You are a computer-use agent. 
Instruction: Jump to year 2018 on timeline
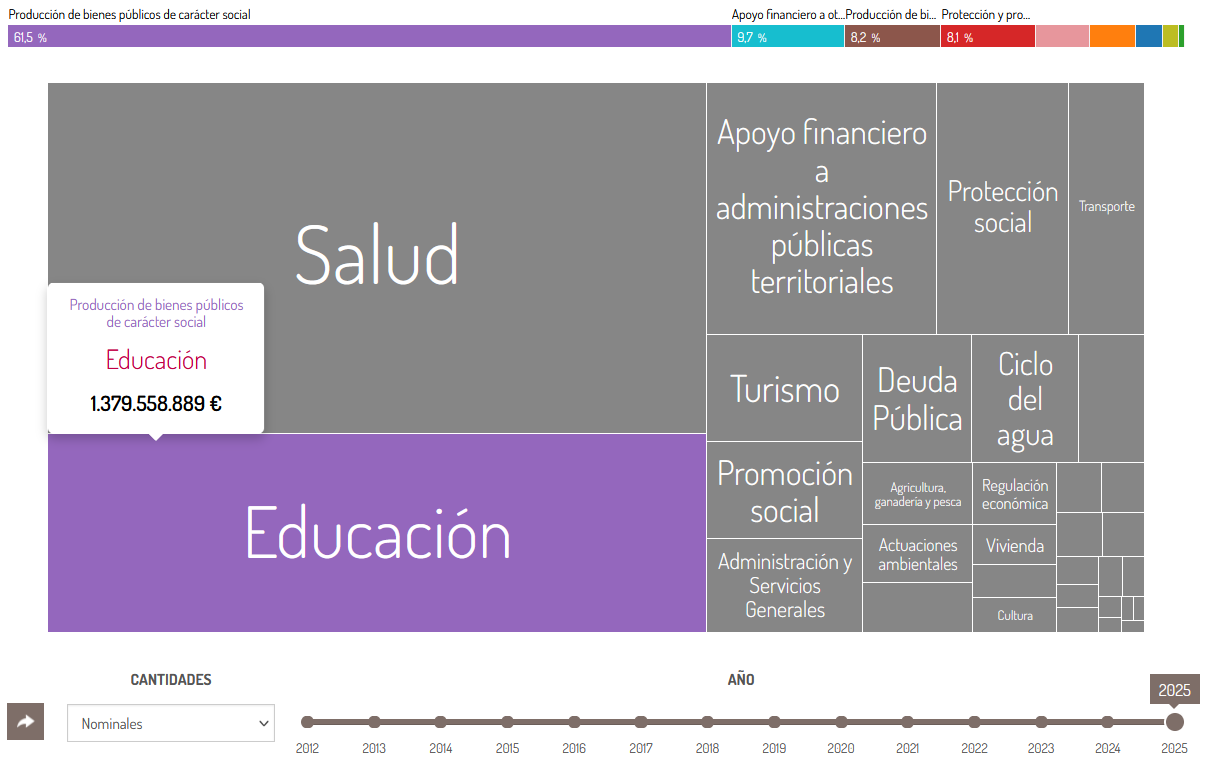(x=707, y=722)
